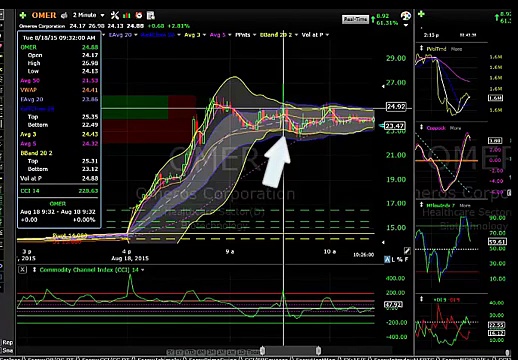This screenshot has height=360, width=518.
Task: Click the green plus icon in right panel
Action: [x=421, y=14]
